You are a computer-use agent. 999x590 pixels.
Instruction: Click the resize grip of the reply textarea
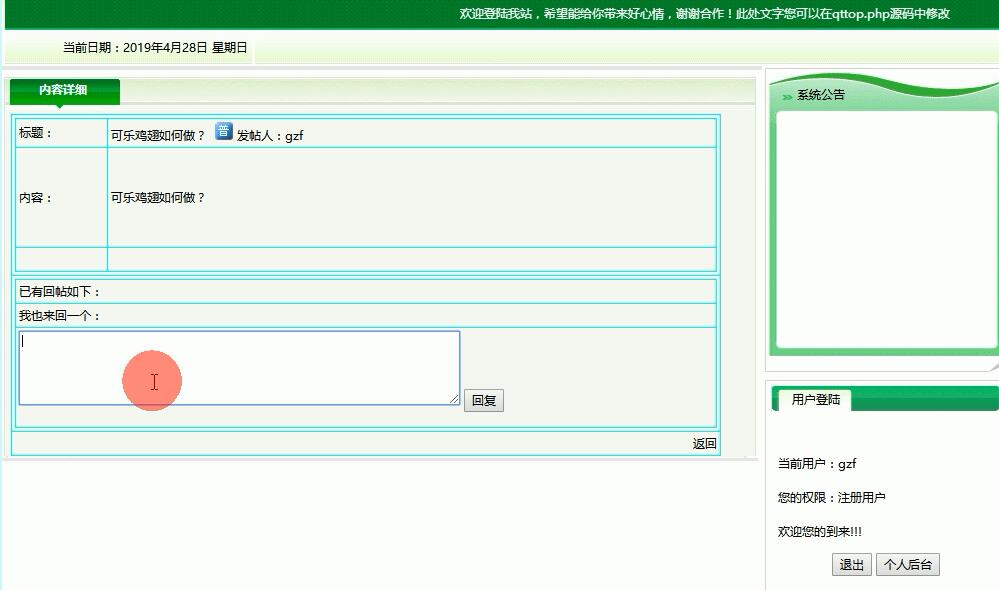point(454,400)
